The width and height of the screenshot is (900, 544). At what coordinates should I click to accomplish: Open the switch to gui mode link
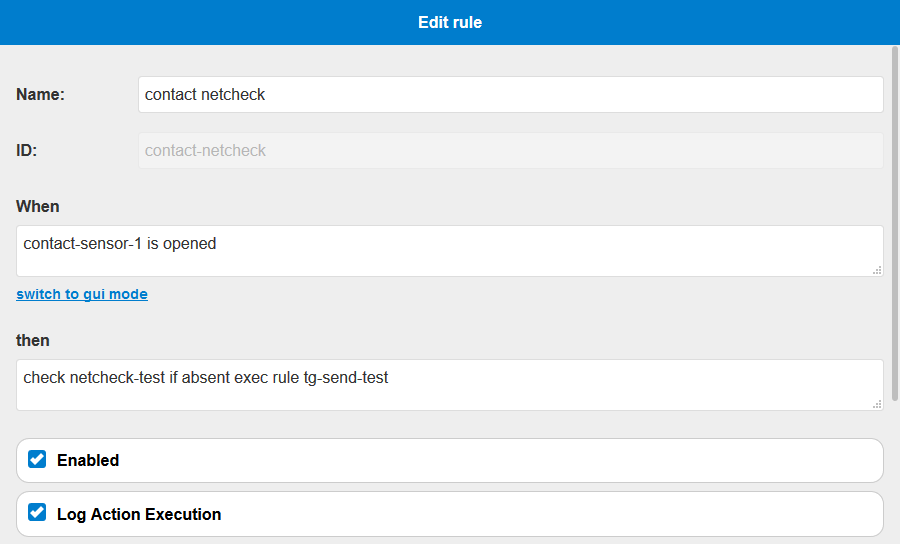pos(82,294)
